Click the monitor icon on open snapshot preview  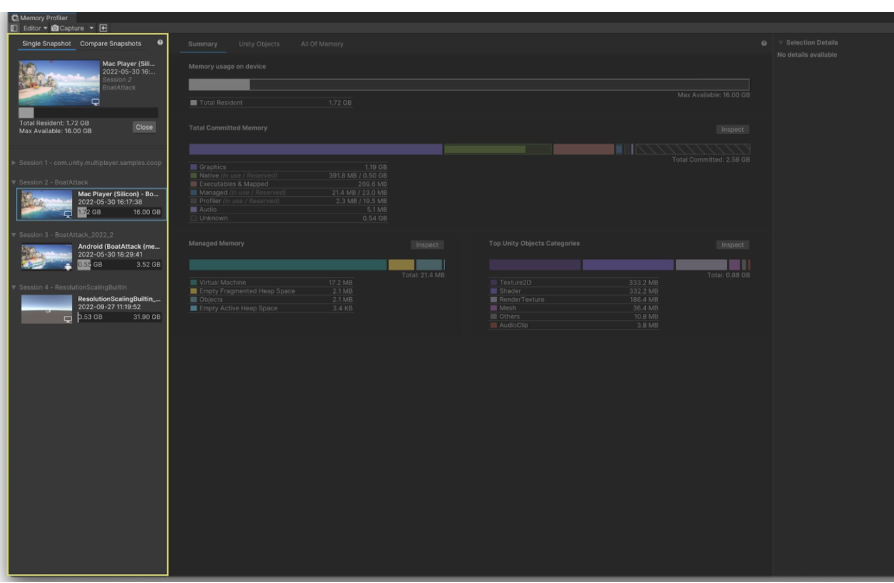pos(95,102)
